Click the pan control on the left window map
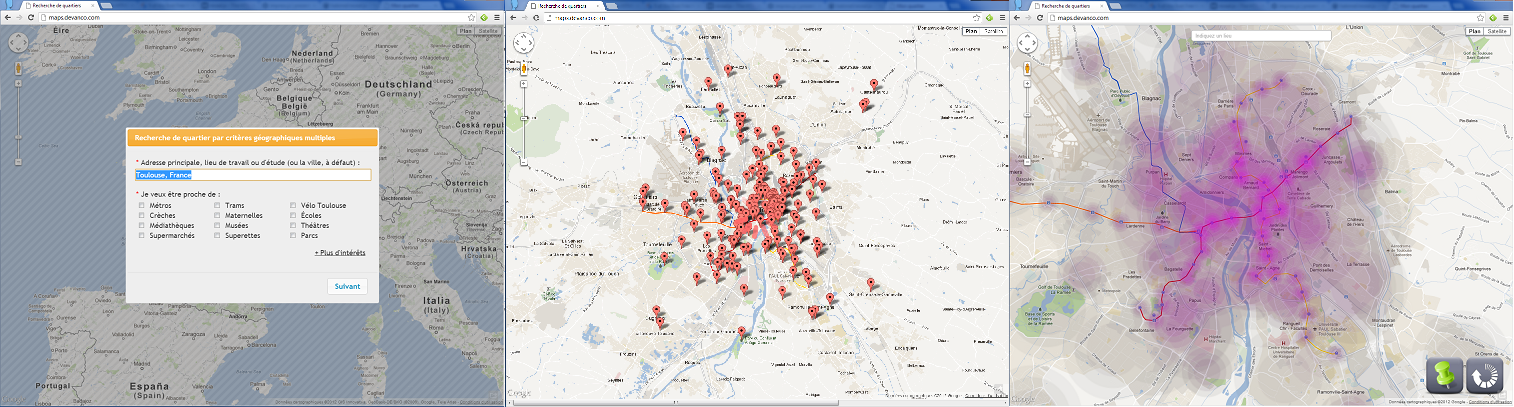 pyautogui.click(x=18, y=43)
